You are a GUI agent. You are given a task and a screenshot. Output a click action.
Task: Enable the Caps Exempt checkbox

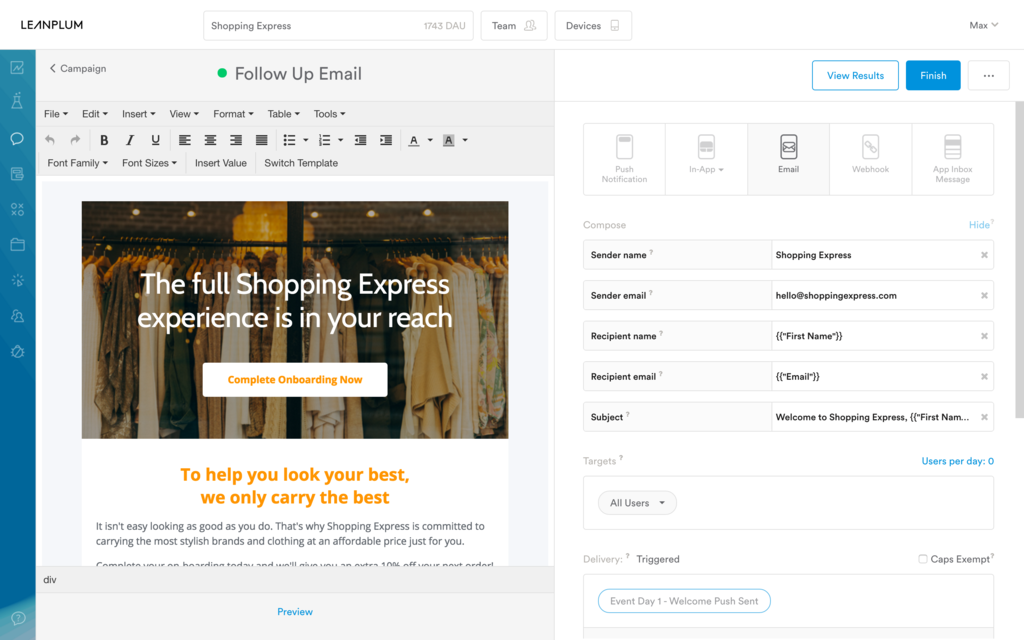(923, 559)
